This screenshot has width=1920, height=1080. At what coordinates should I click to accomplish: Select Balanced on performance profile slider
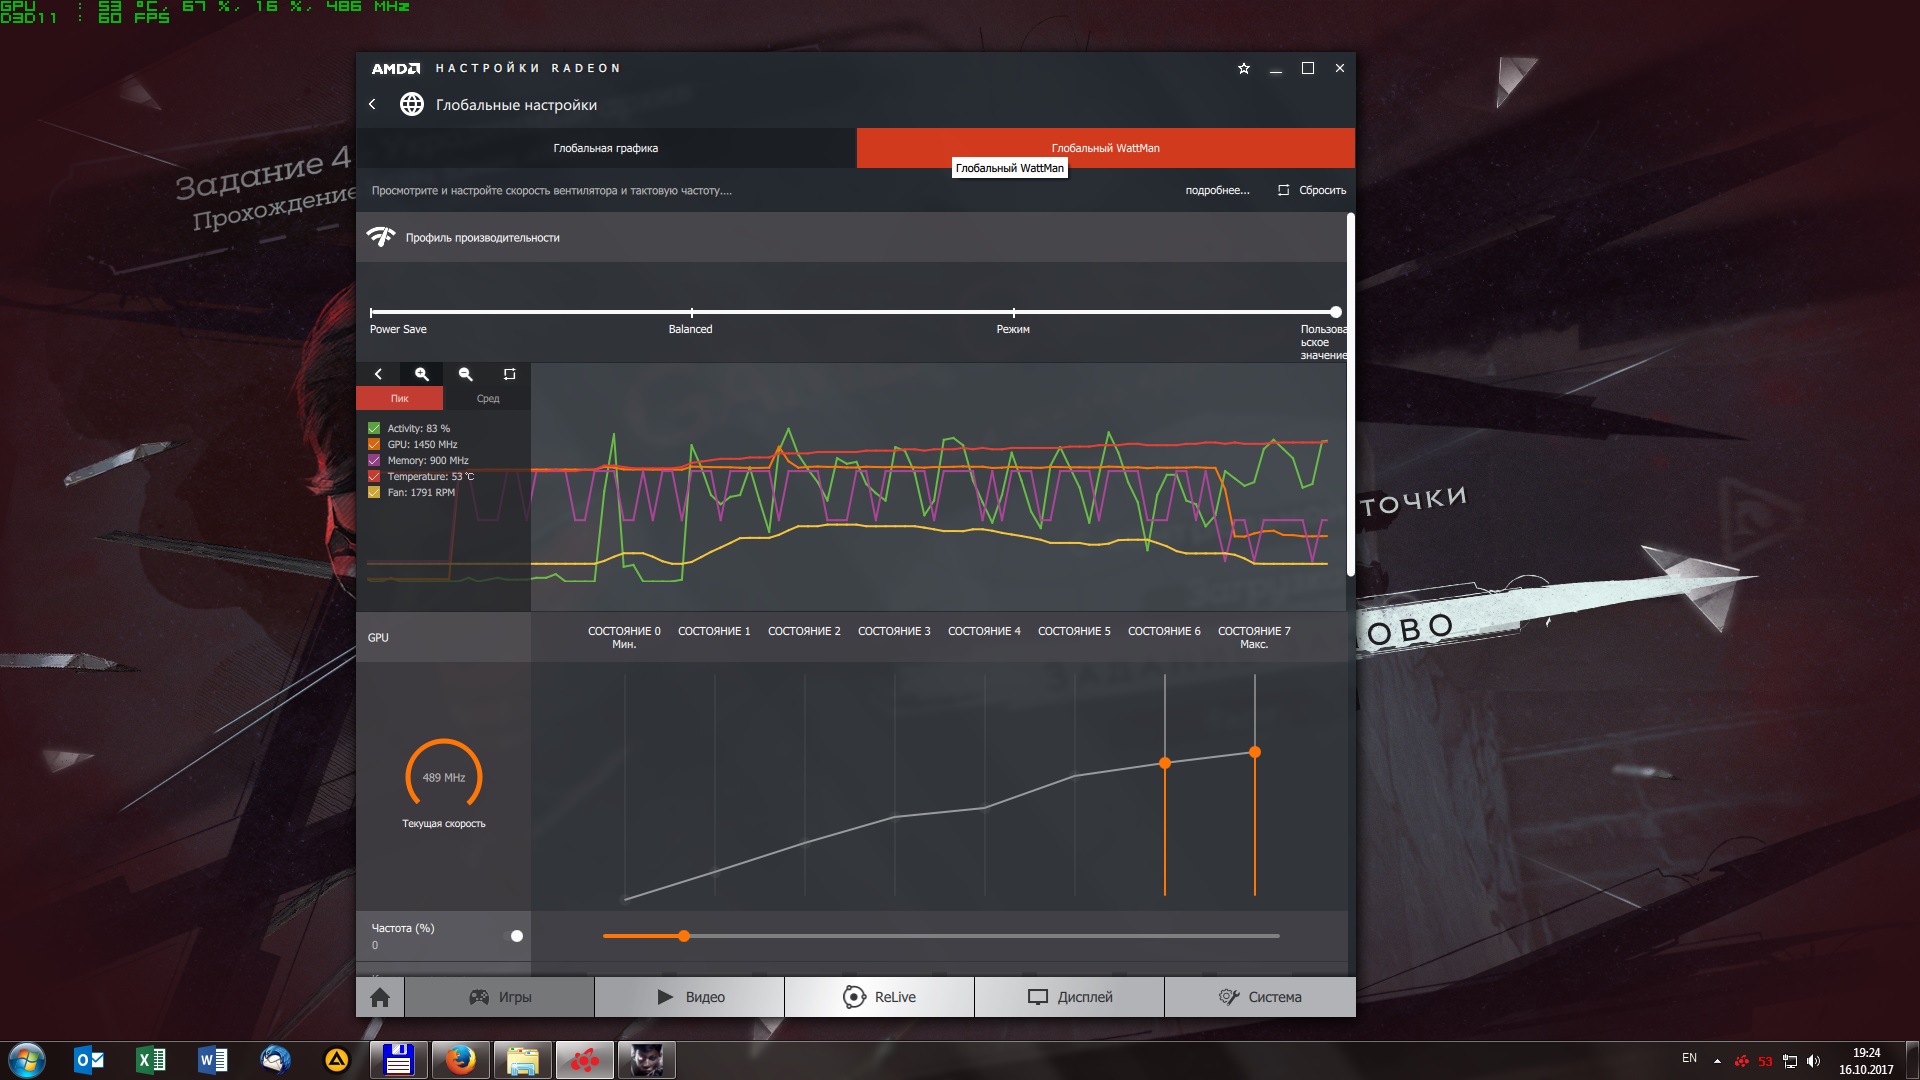coord(691,313)
